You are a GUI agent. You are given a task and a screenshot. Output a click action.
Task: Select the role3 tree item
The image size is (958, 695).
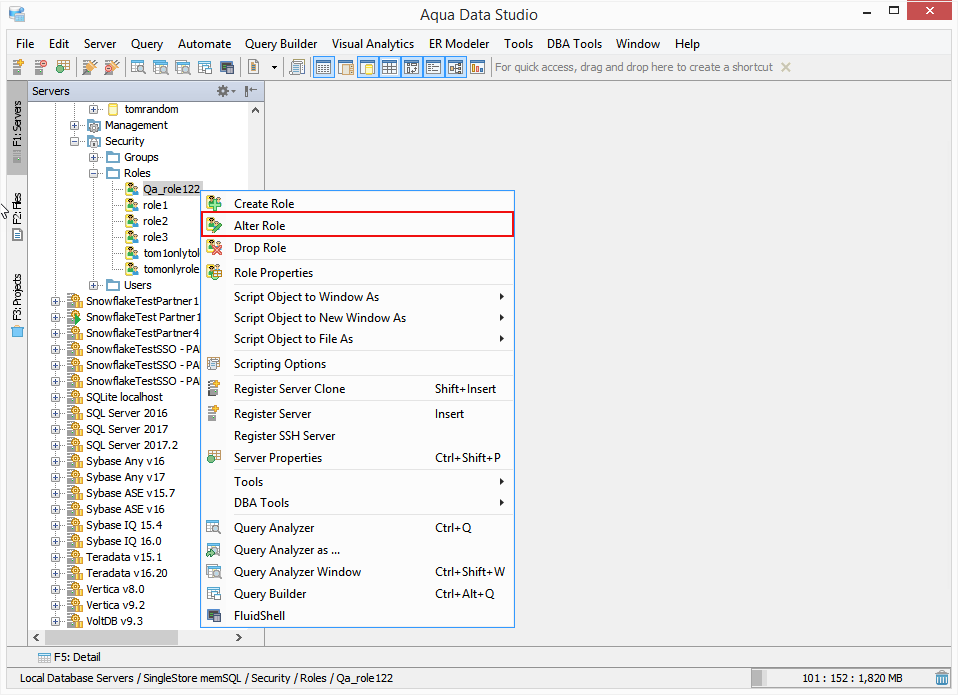[x=155, y=237]
